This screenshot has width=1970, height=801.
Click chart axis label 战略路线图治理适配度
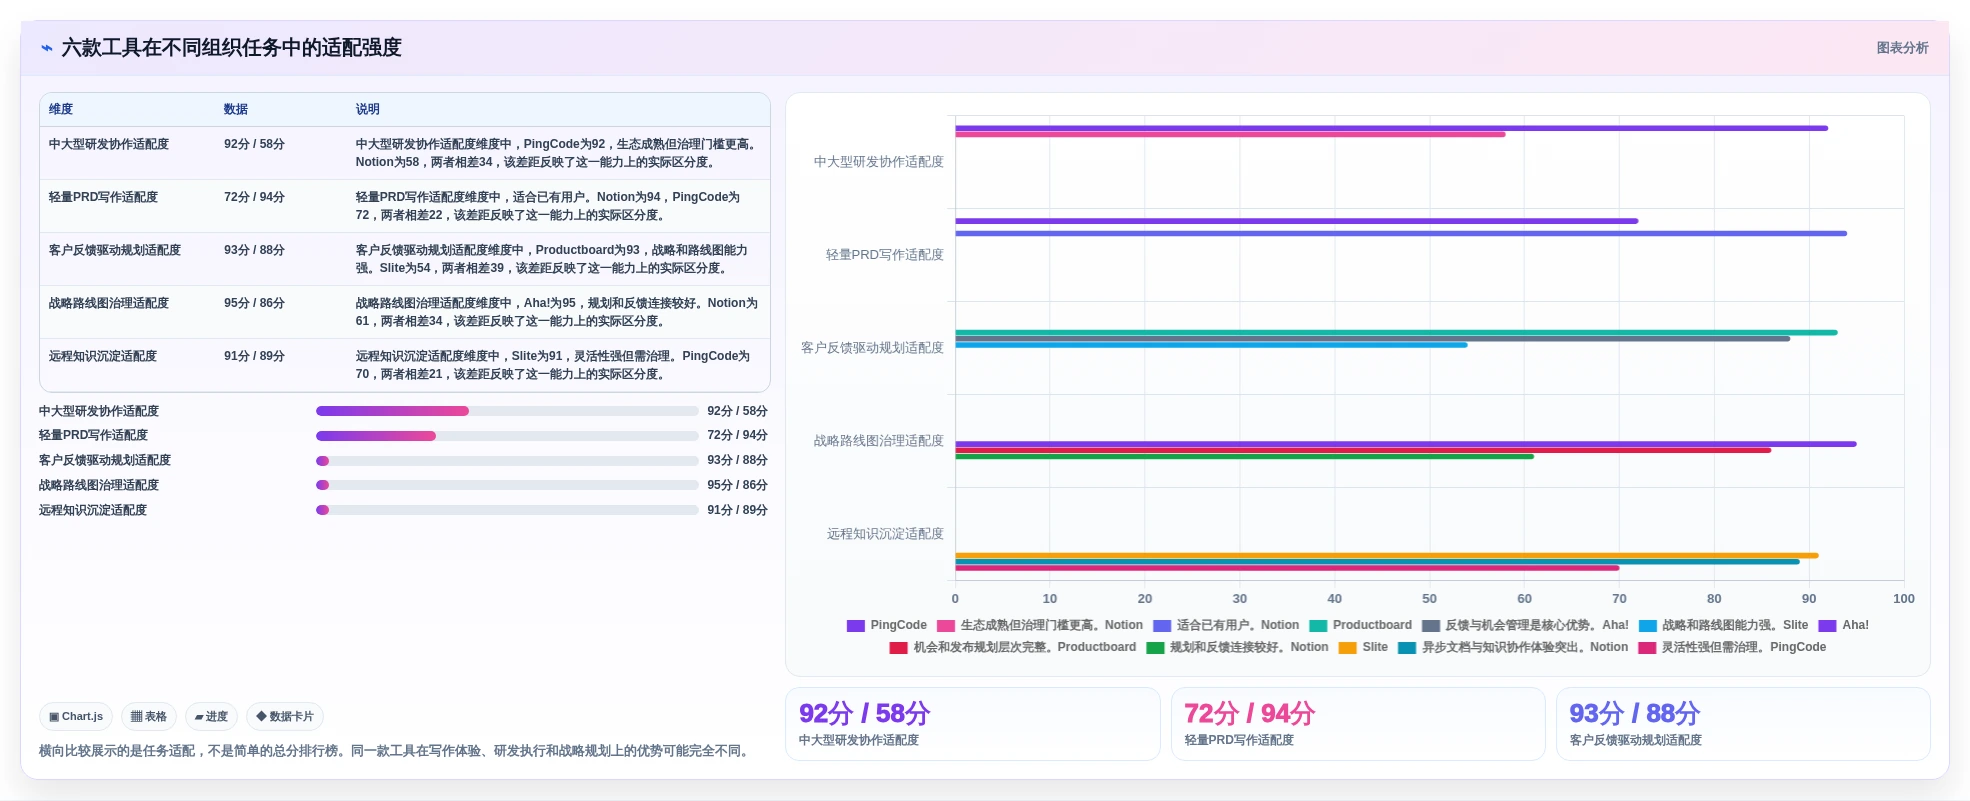point(878,441)
